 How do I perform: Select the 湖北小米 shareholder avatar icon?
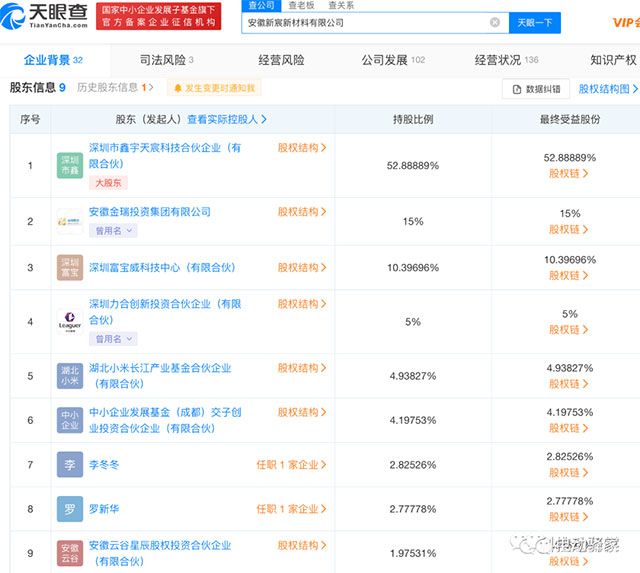tap(70, 376)
